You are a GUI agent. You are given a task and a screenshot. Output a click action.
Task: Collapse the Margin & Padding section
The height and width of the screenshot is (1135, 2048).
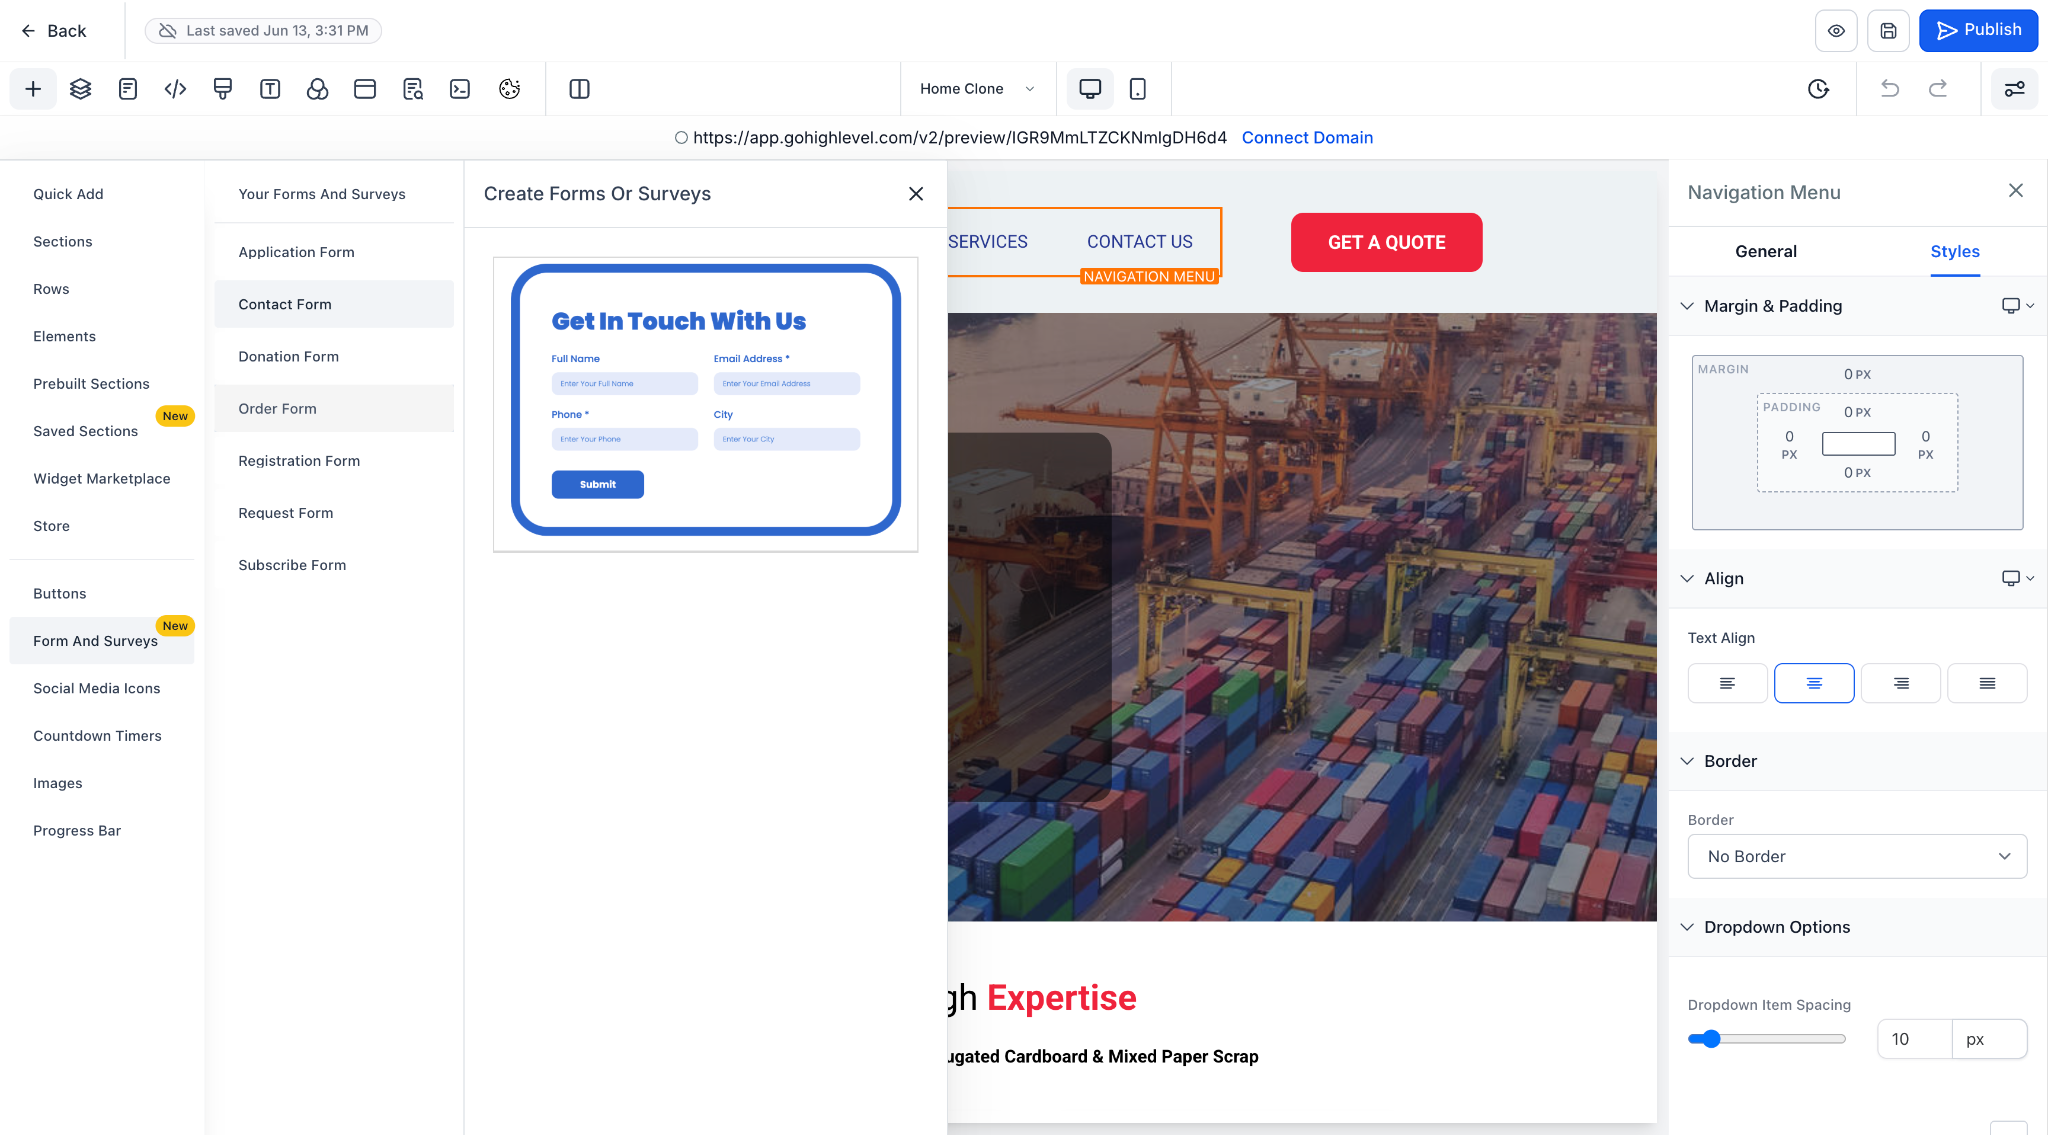1687,306
